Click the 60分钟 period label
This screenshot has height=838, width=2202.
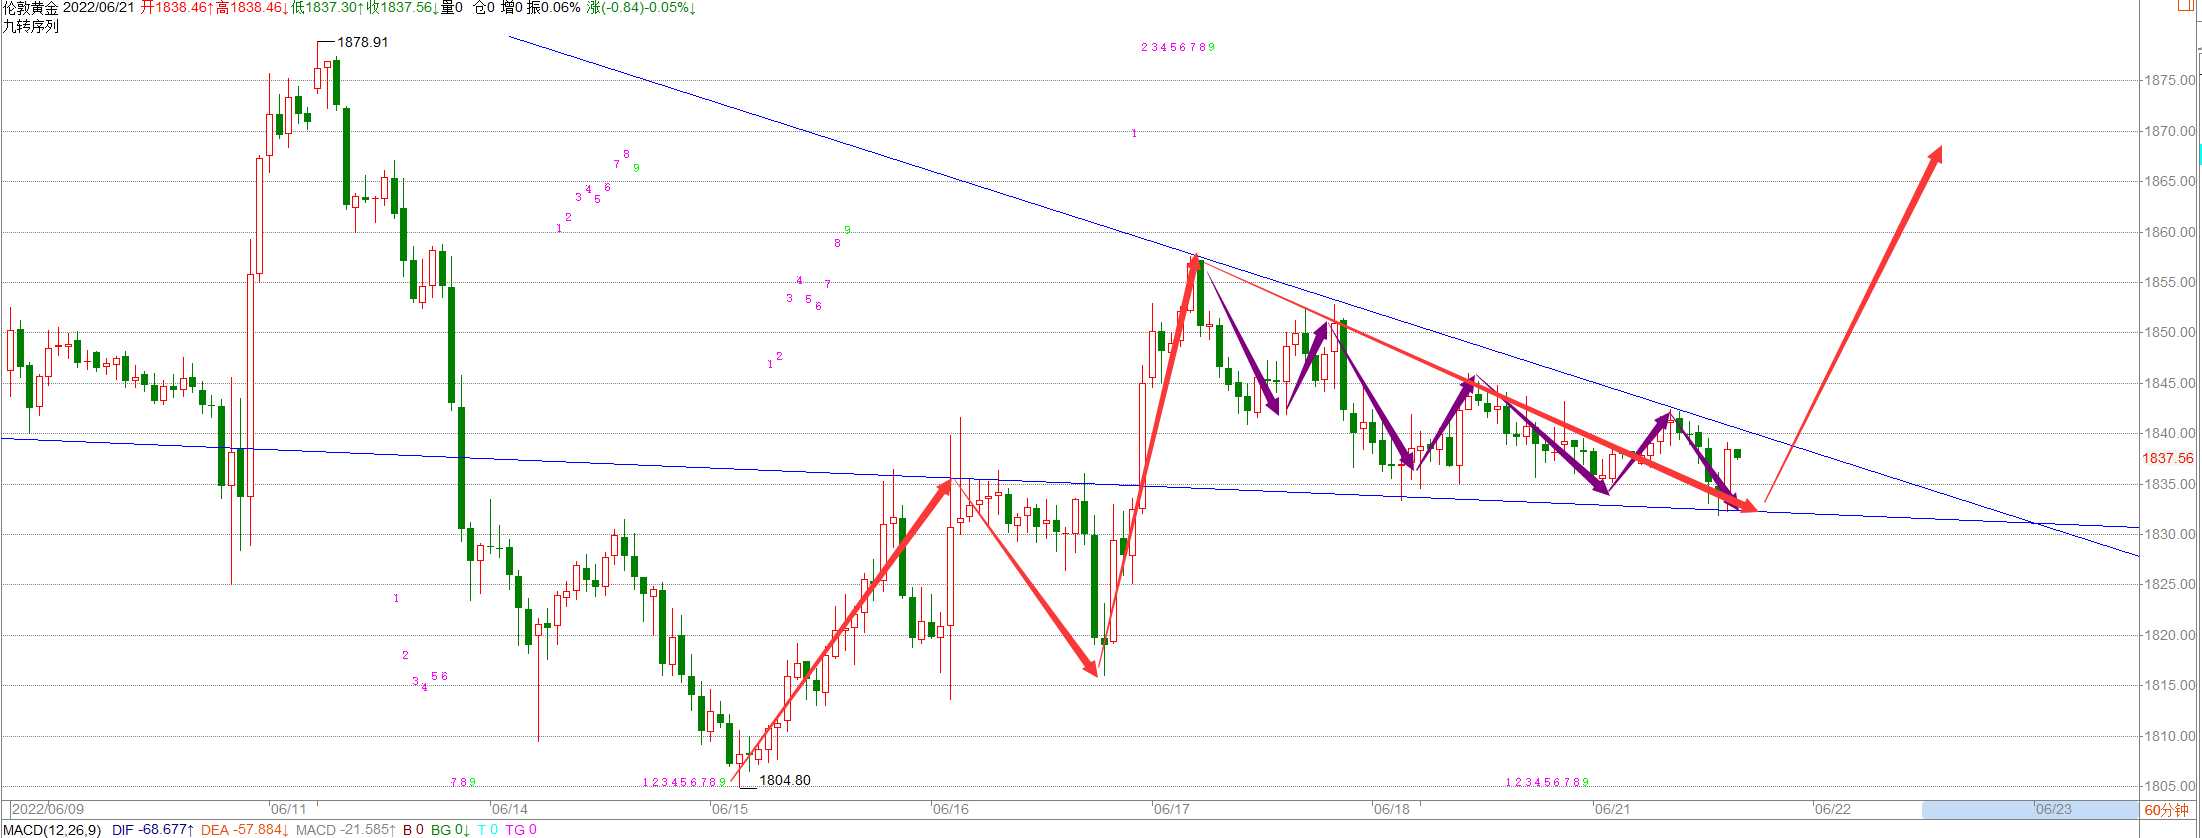[x=2166, y=810]
